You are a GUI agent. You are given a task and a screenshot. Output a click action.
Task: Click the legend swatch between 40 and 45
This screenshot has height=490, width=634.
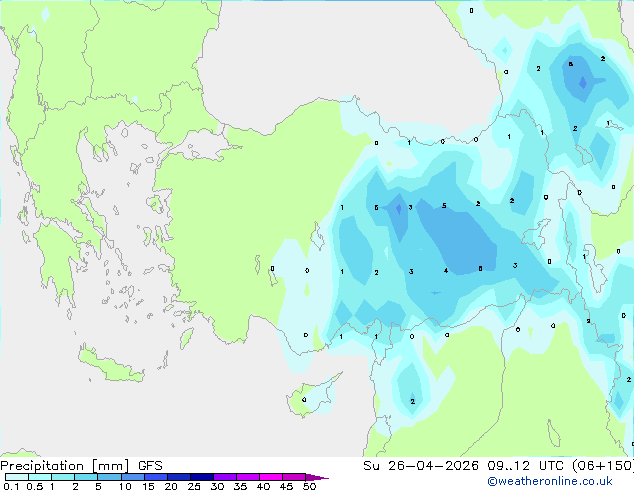coord(271,477)
